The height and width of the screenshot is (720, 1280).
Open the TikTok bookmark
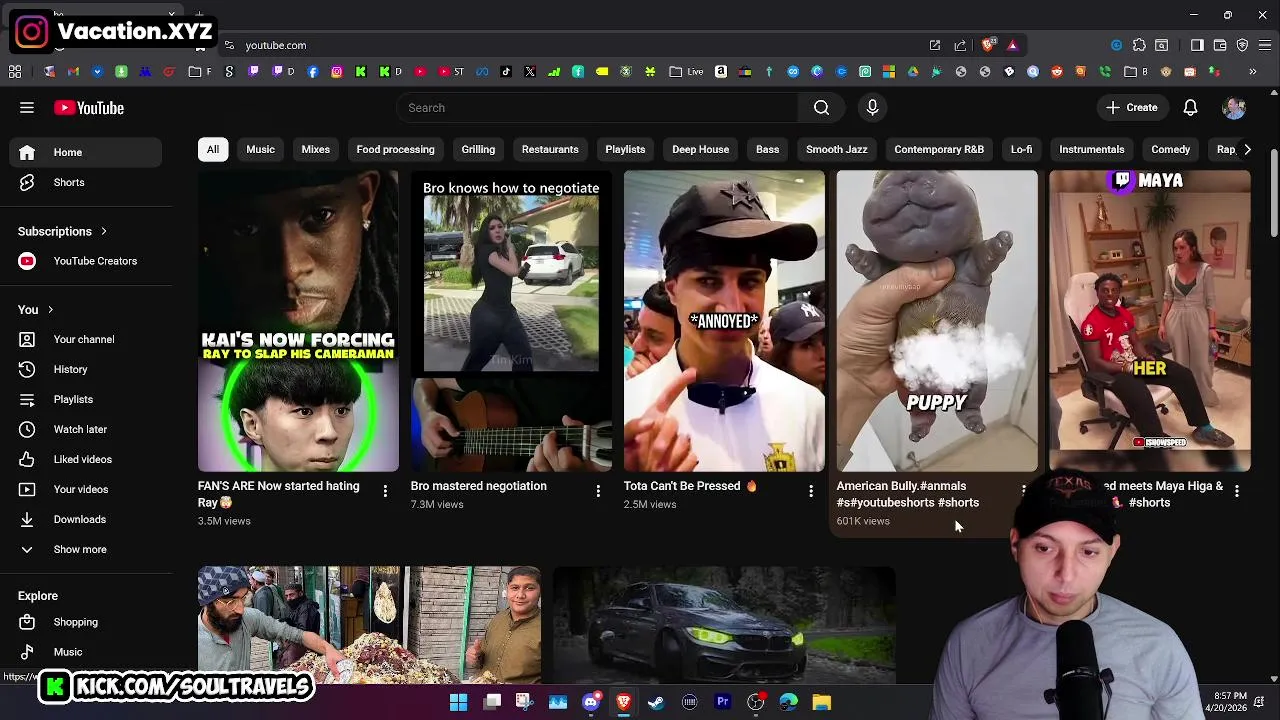point(505,72)
